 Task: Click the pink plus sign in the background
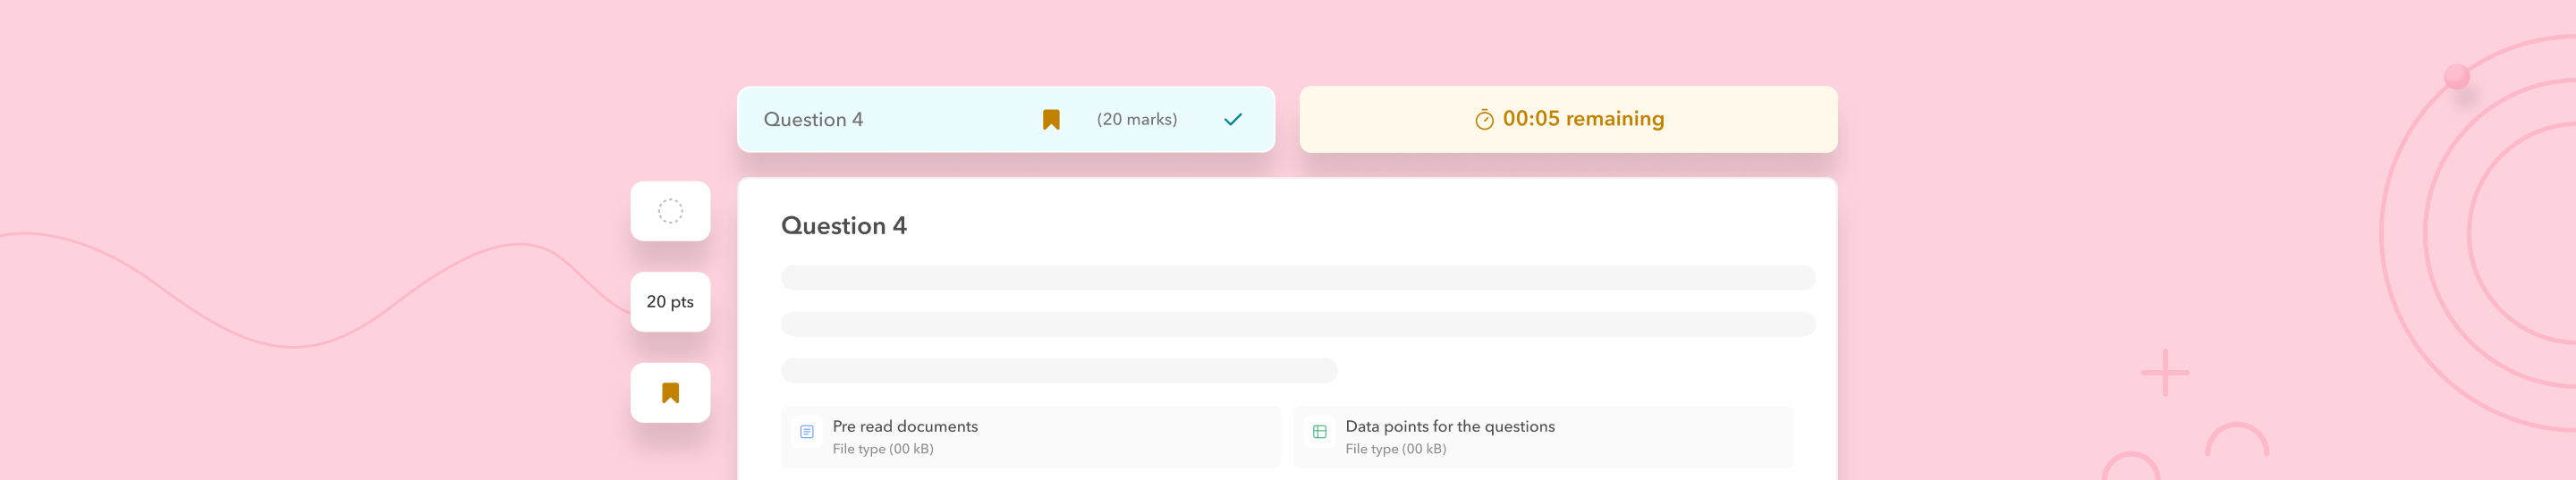(x=2165, y=373)
